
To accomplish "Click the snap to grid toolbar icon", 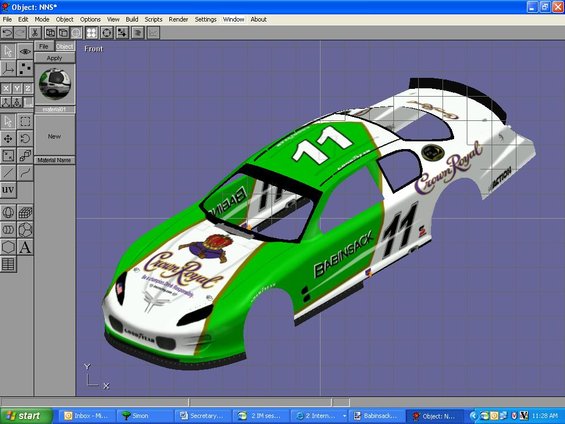I will point(122,33).
